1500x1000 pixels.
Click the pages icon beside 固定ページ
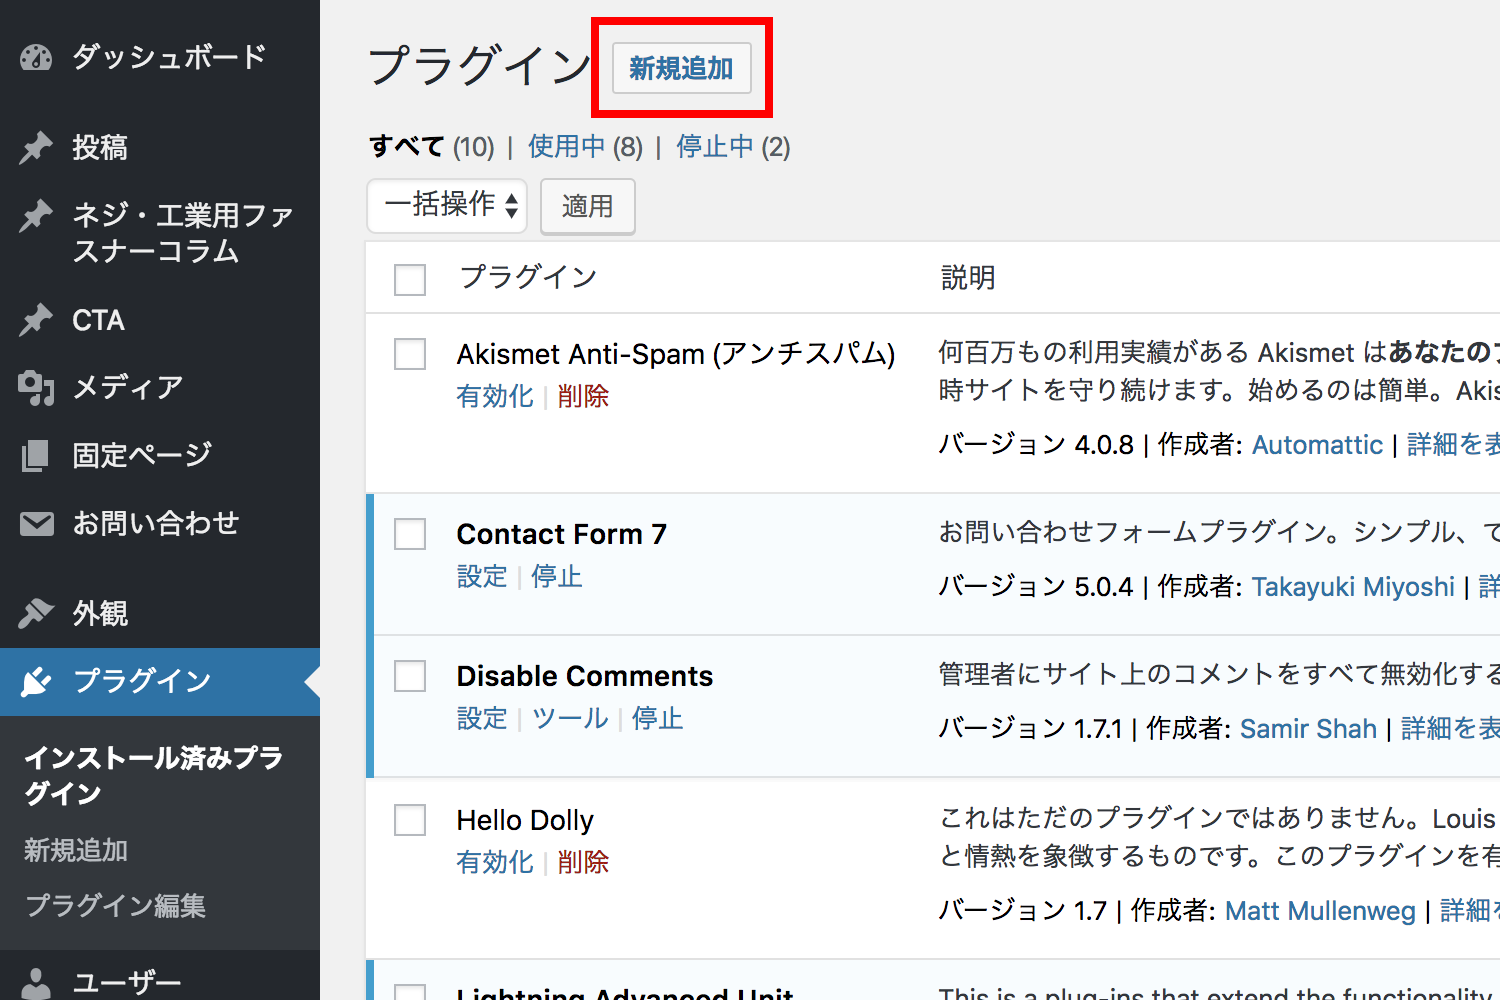pos(36,455)
